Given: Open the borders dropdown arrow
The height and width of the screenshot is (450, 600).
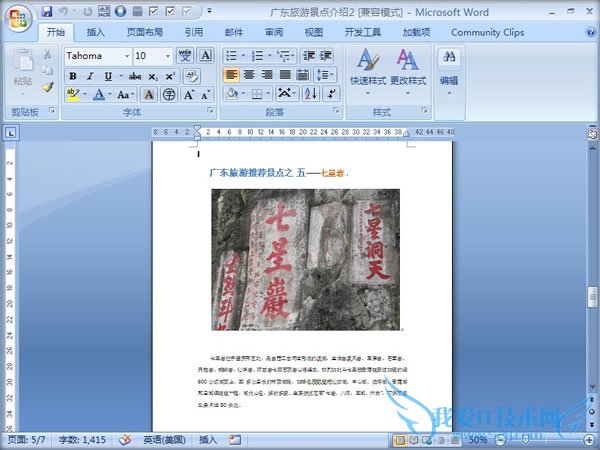Looking at the screenshot, I should 268,94.
